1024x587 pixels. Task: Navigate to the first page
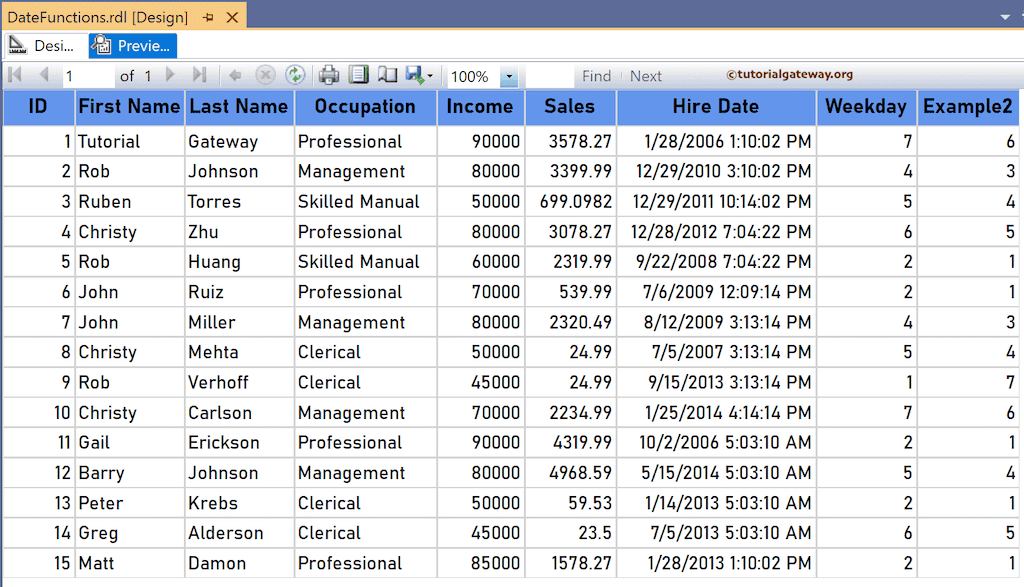(x=14, y=75)
